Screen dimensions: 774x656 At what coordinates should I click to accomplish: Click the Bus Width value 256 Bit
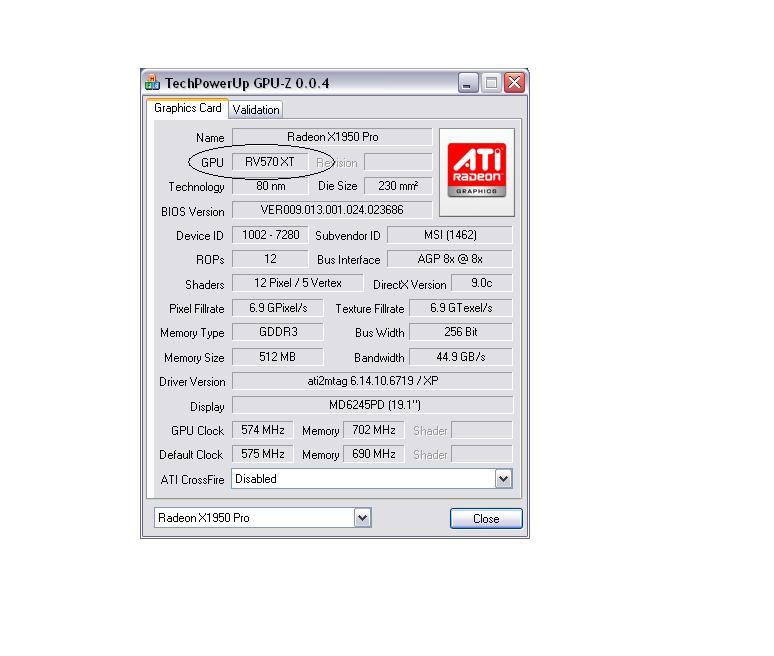[x=461, y=332]
